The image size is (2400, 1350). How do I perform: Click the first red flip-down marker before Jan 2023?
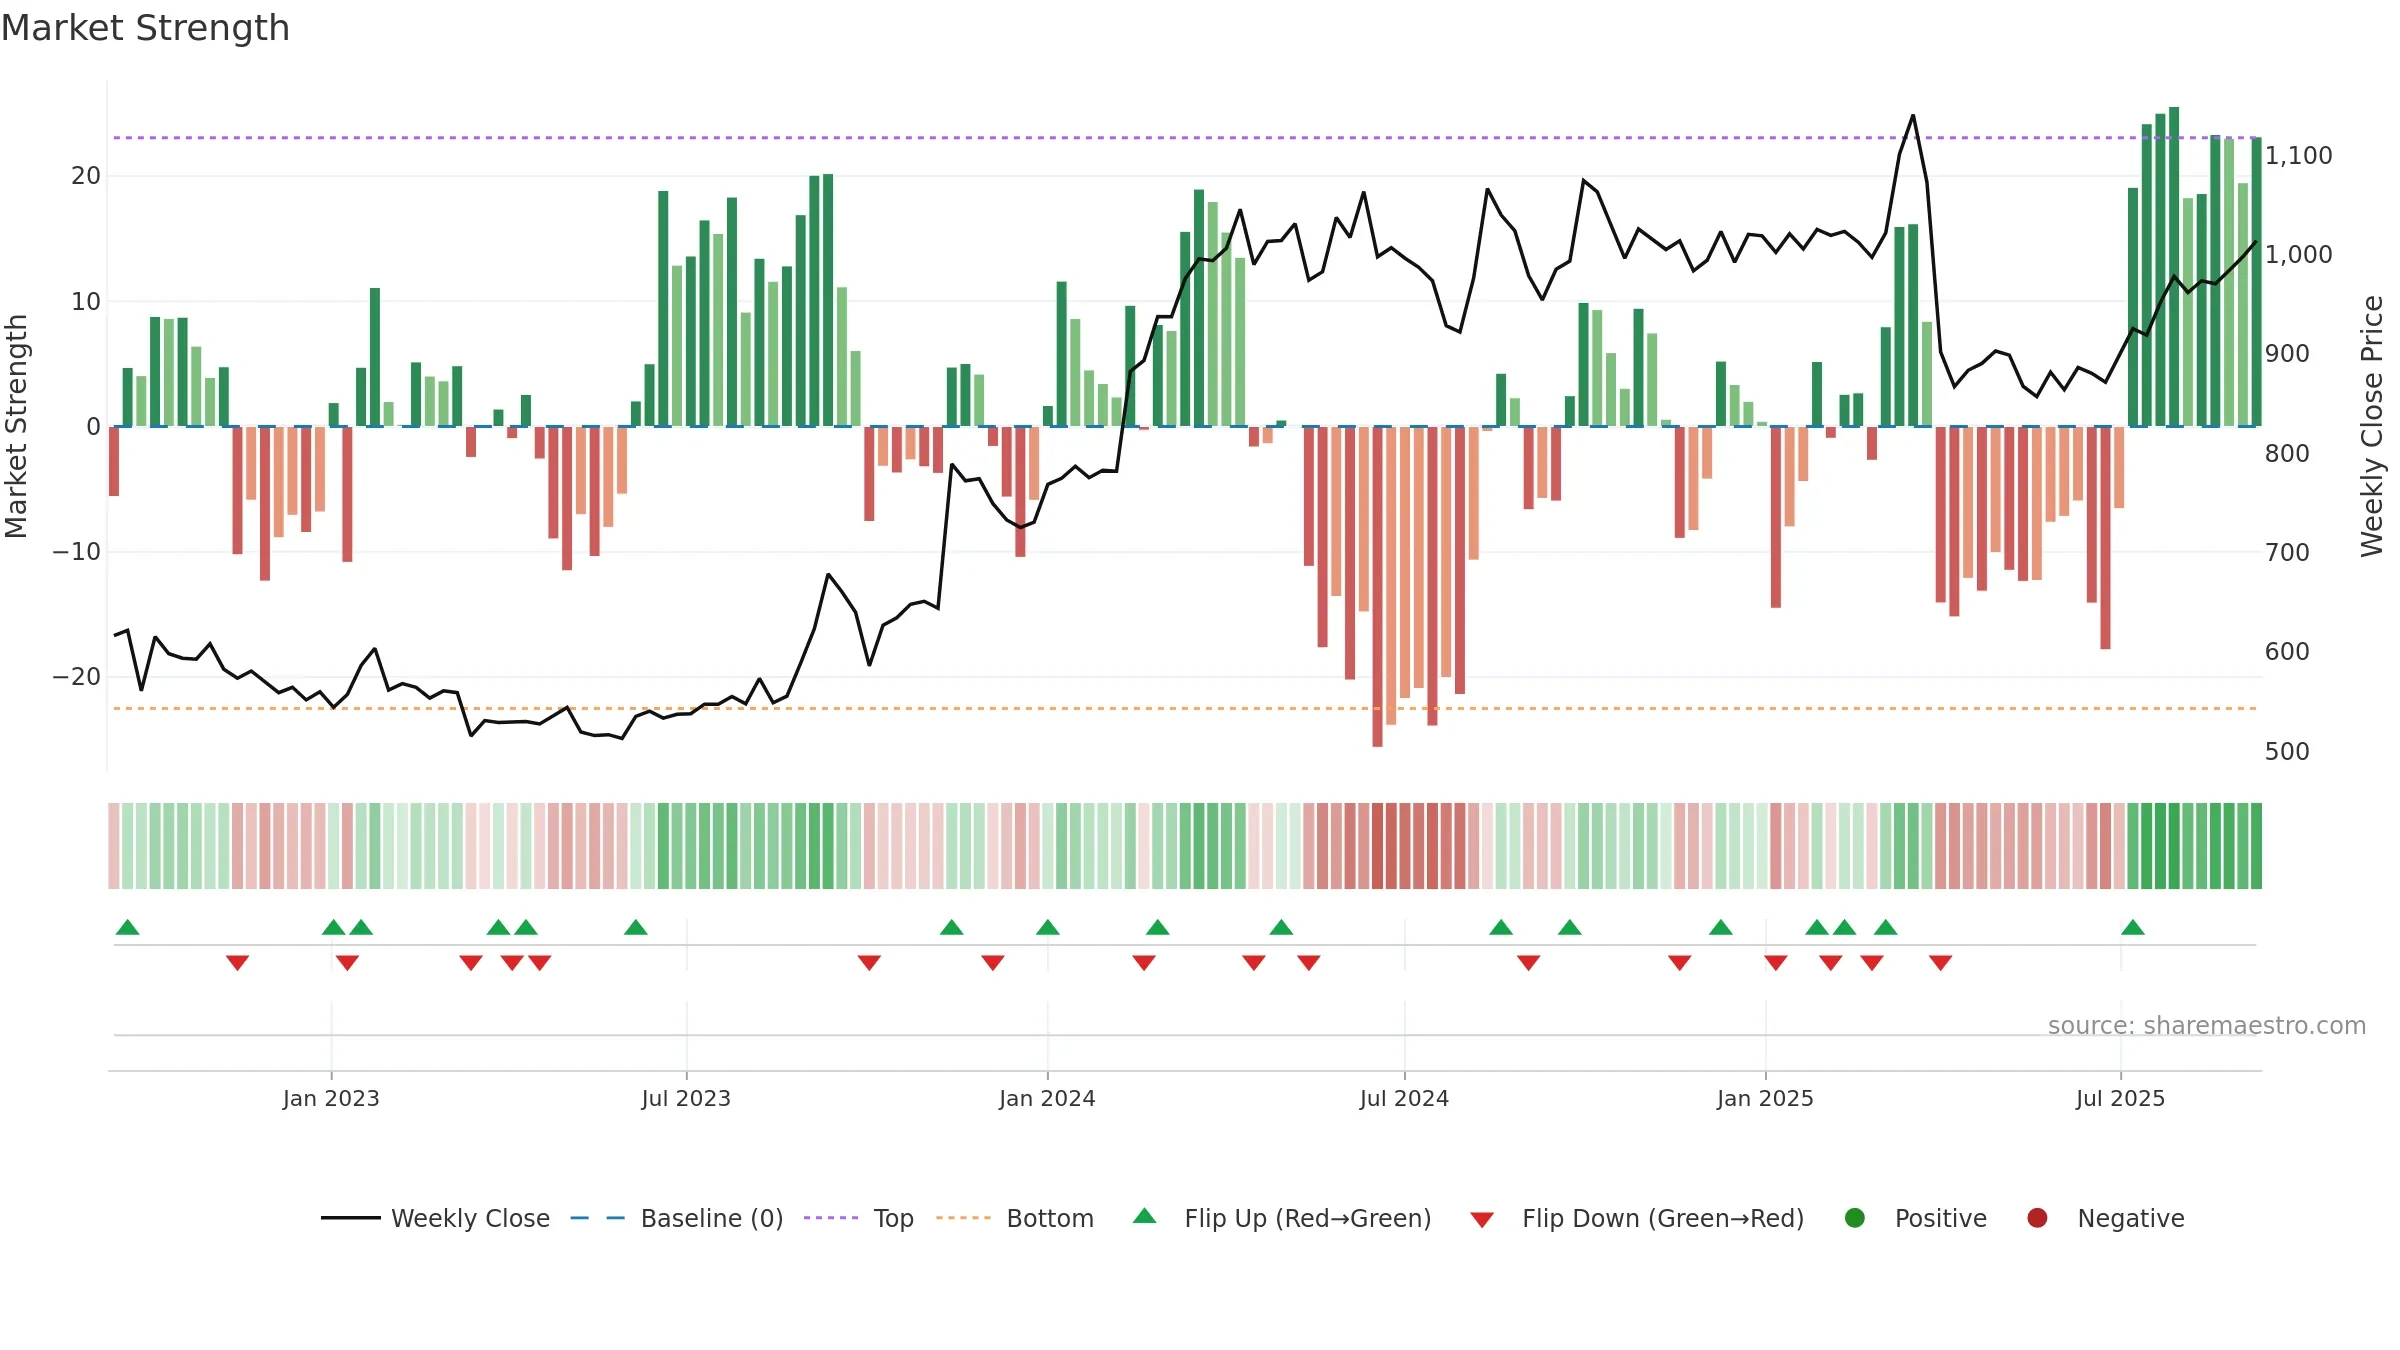coord(237,962)
